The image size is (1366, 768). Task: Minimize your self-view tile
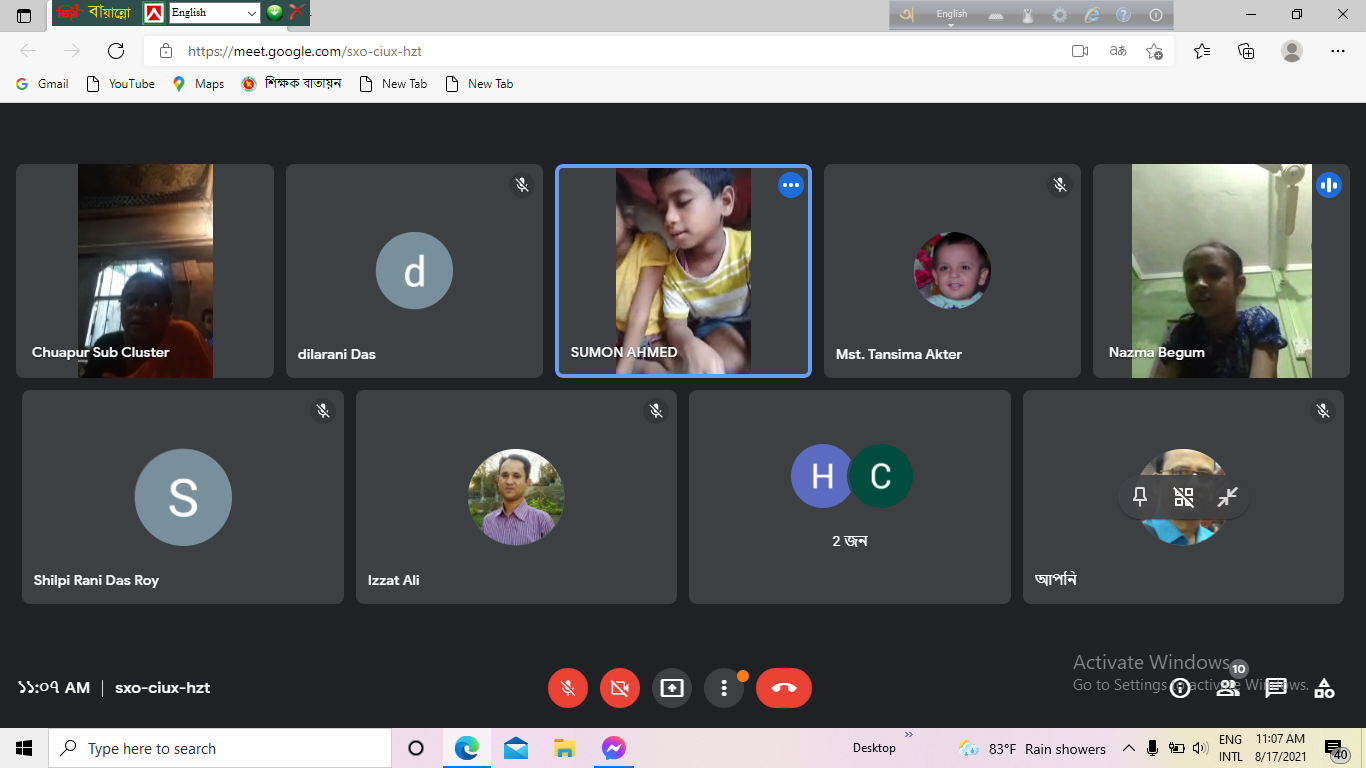1228,497
